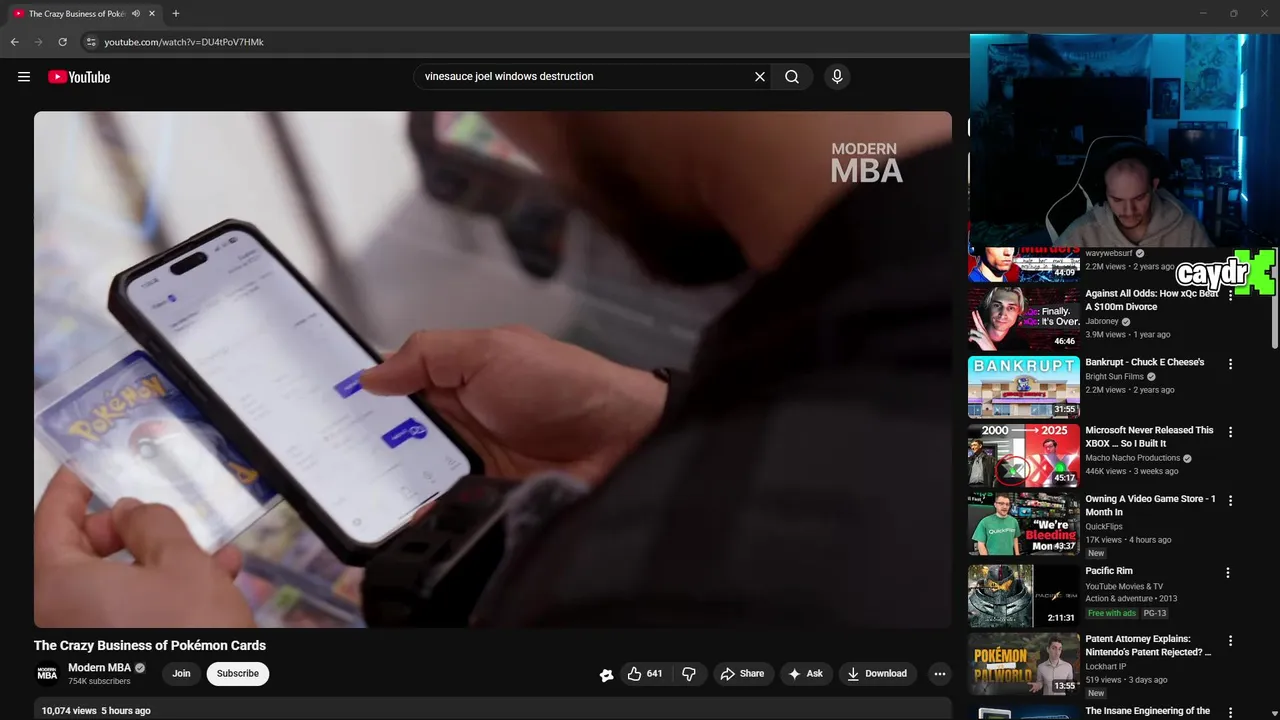Viewport: 1280px width, 720px height.
Task: Open 'Bankrupt - Chuck E Cheese's' title
Action: (x=1145, y=362)
